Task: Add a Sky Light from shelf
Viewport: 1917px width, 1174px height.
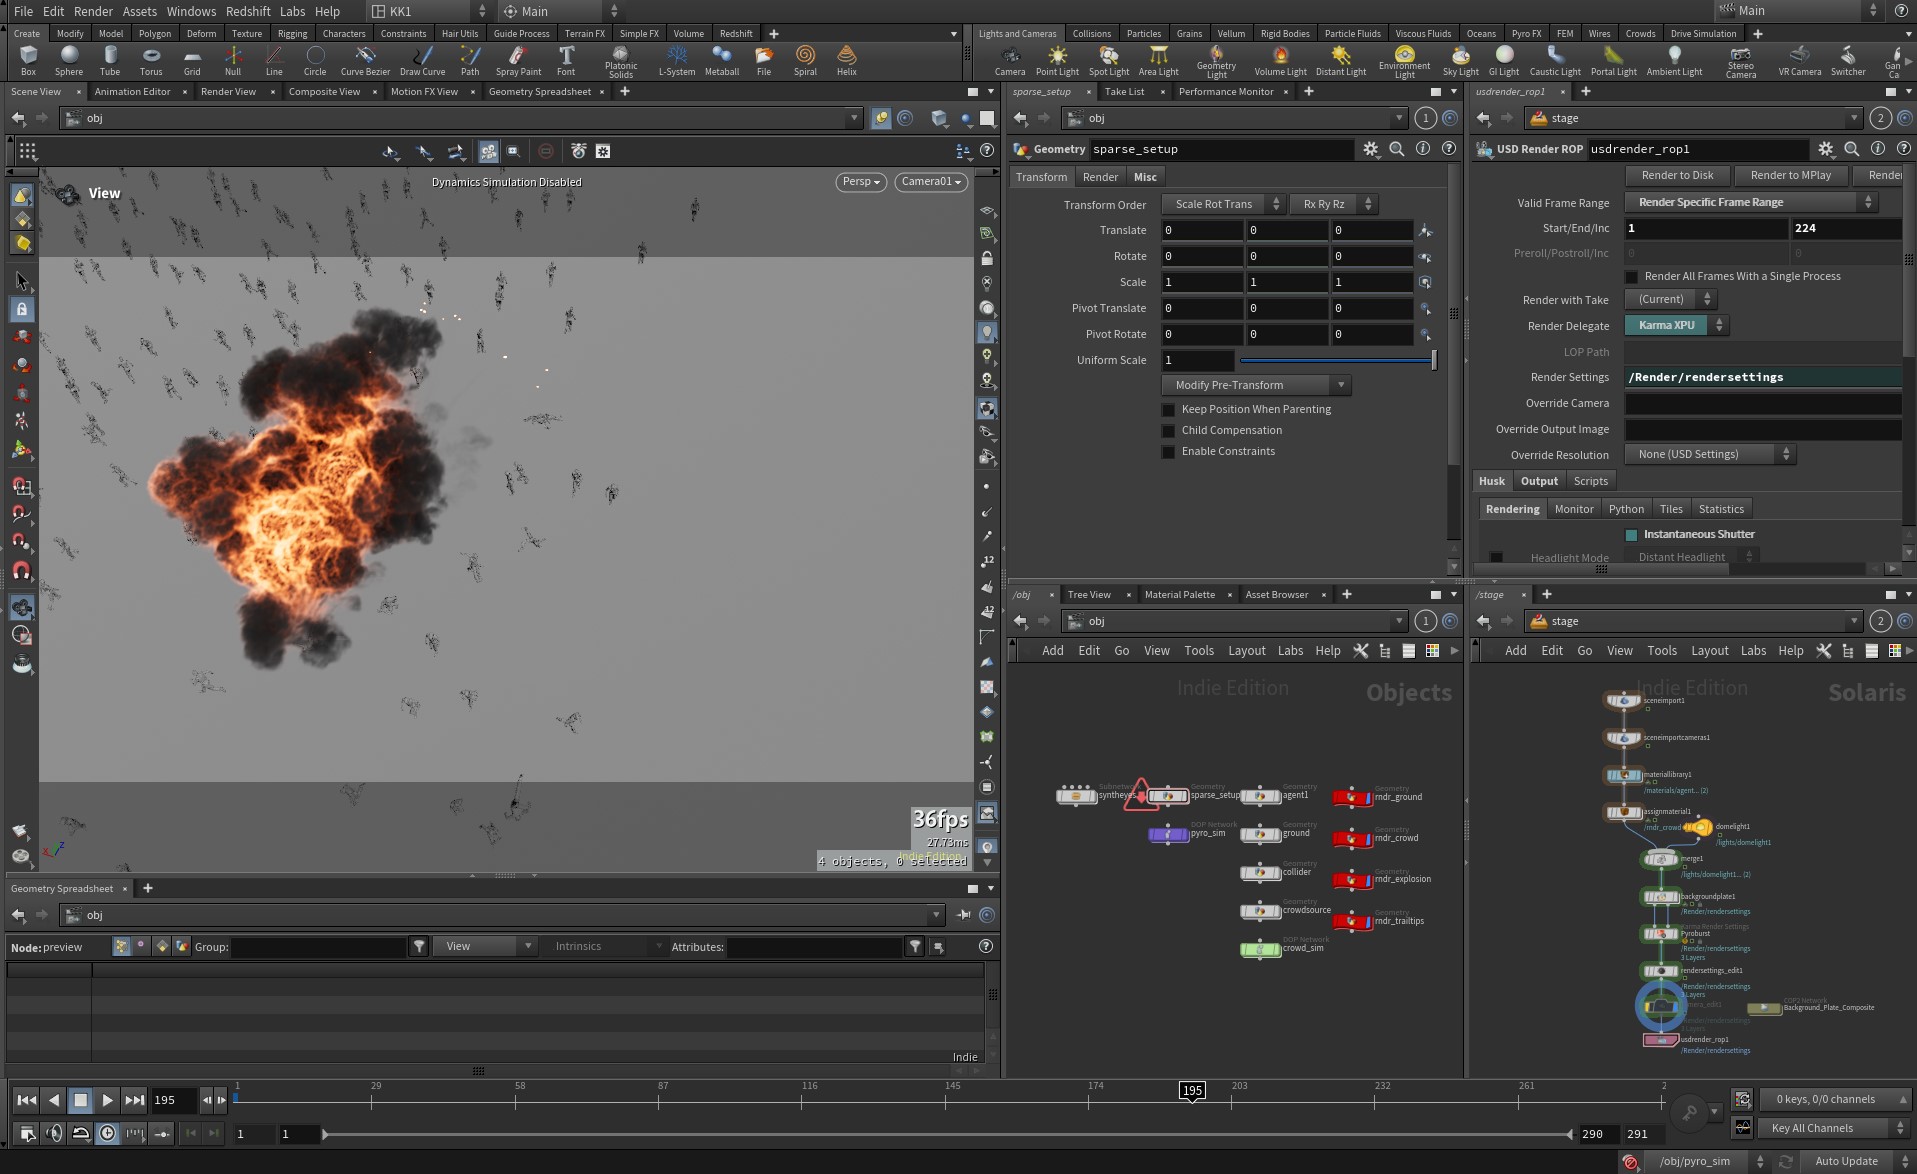Action: 1460,60
